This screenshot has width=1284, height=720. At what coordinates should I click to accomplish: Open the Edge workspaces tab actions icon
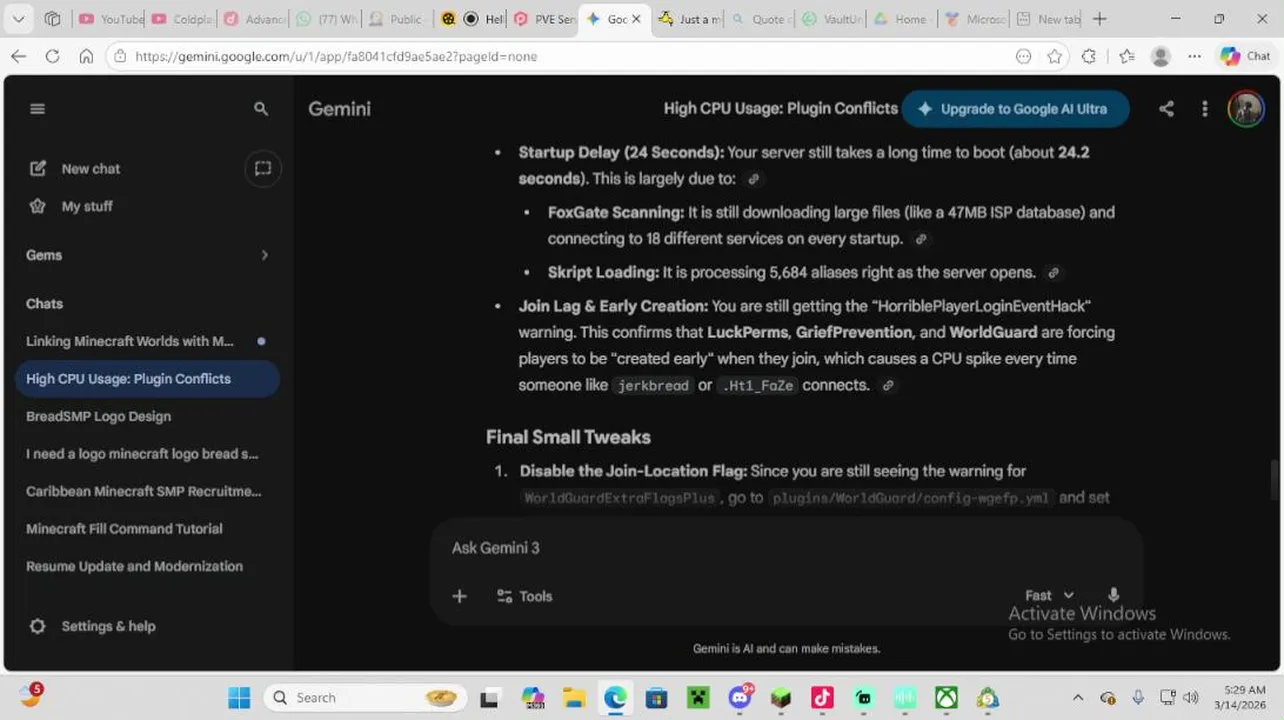[x=52, y=19]
